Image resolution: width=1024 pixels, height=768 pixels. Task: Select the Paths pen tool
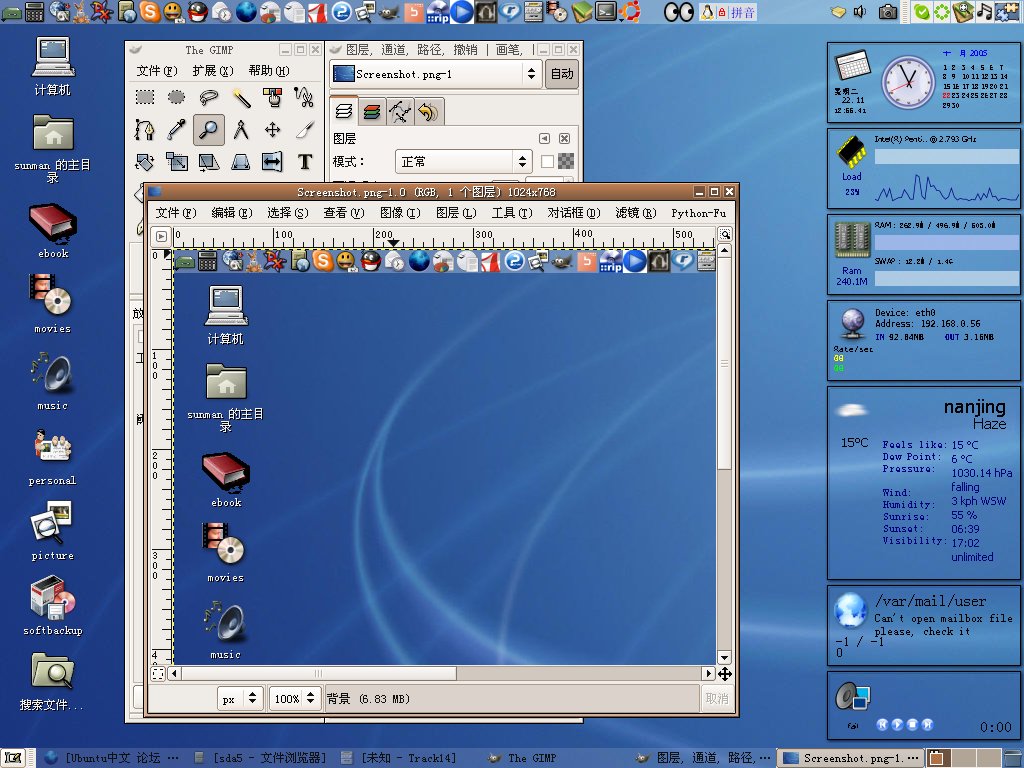[145, 129]
